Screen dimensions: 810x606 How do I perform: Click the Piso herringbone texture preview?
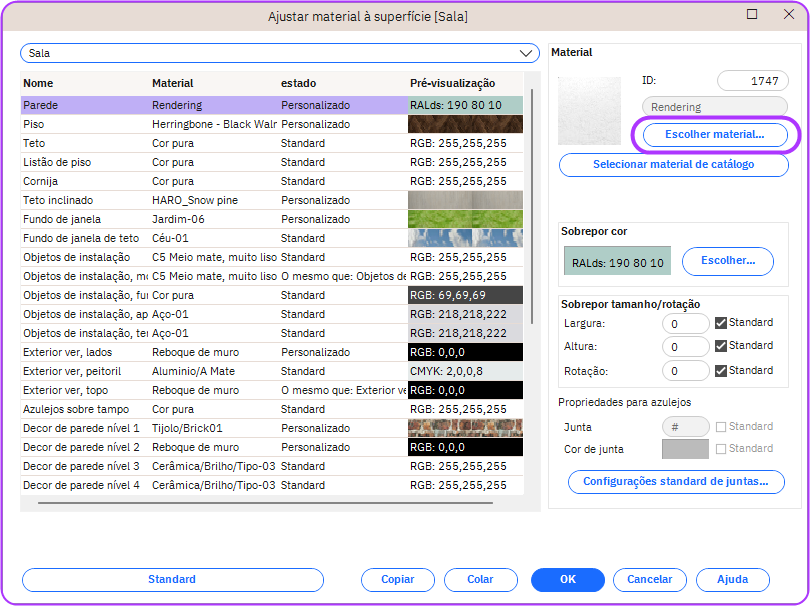pos(465,124)
